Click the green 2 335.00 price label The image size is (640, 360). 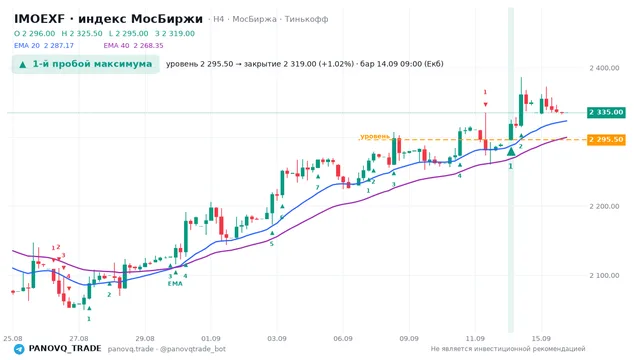point(606,112)
